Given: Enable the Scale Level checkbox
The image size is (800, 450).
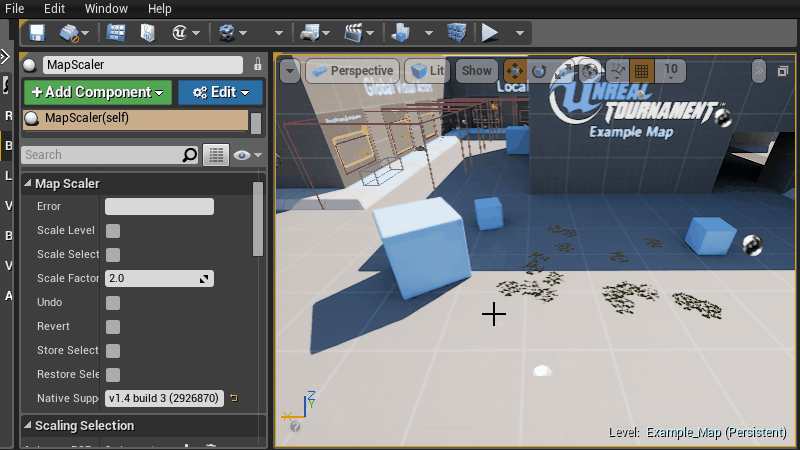Looking at the screenshot, I should click(x=113, y=231).
